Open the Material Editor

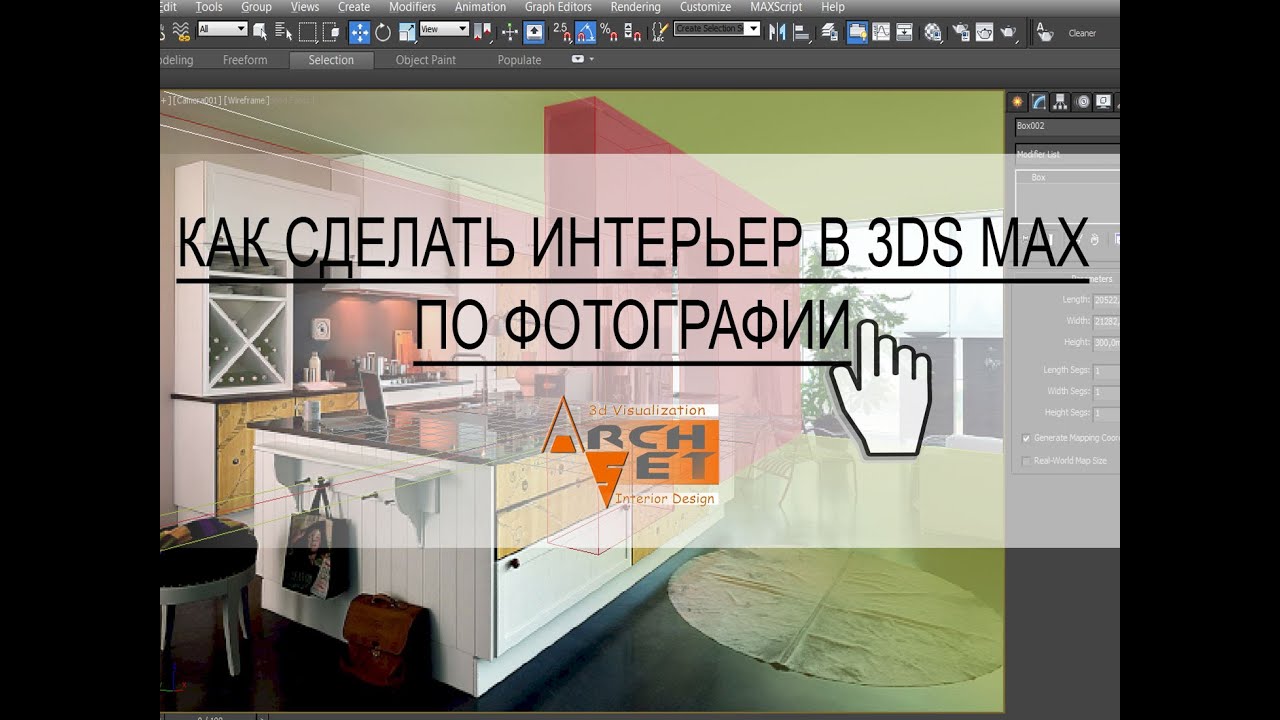click(x=933, y=32)
